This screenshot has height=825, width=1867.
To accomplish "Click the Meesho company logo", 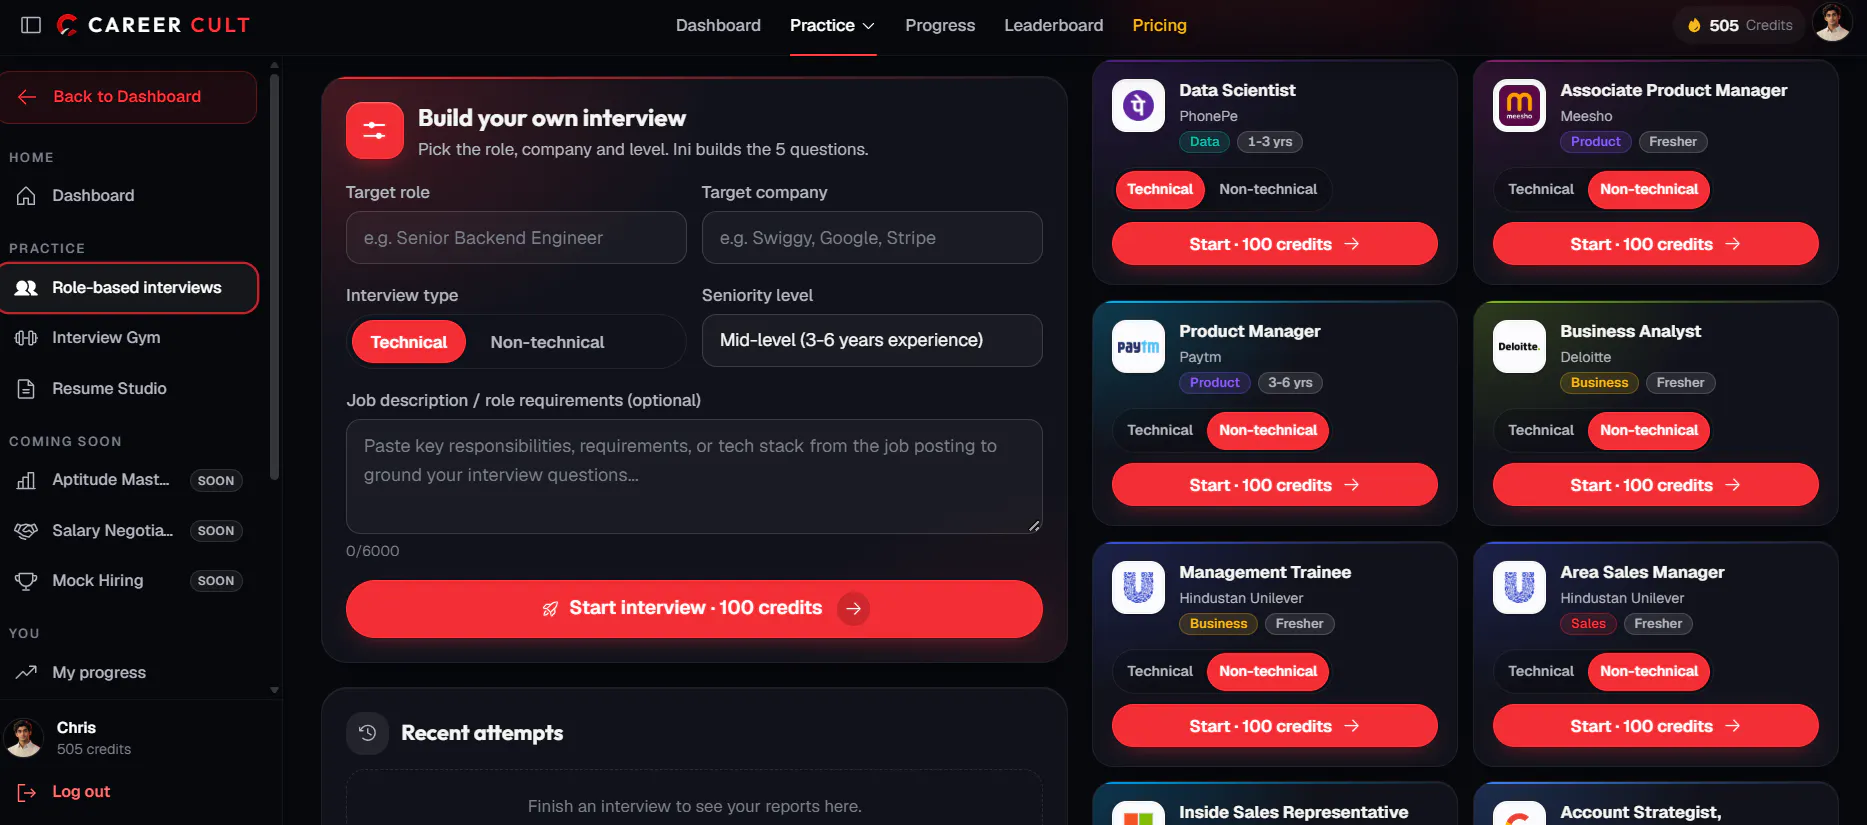I will (1519, 105).
